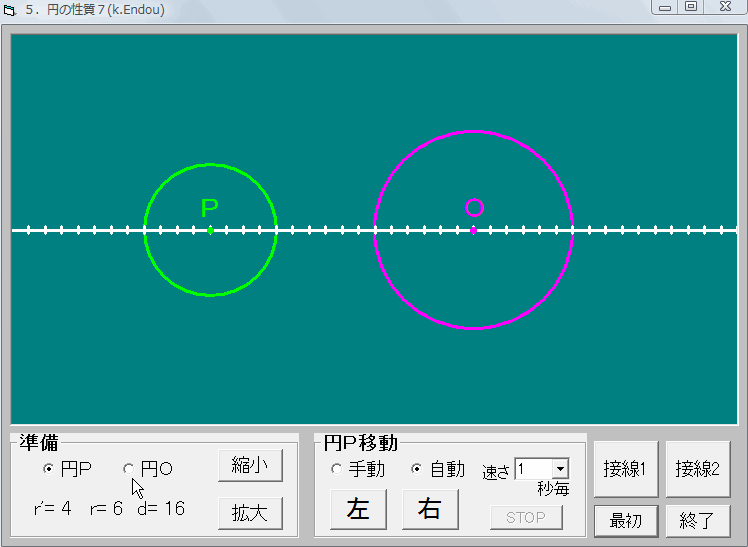Viewport: 748px width, 547px height.
Task: Minimize the 円の性質7 window
Action: pos(665,7)
